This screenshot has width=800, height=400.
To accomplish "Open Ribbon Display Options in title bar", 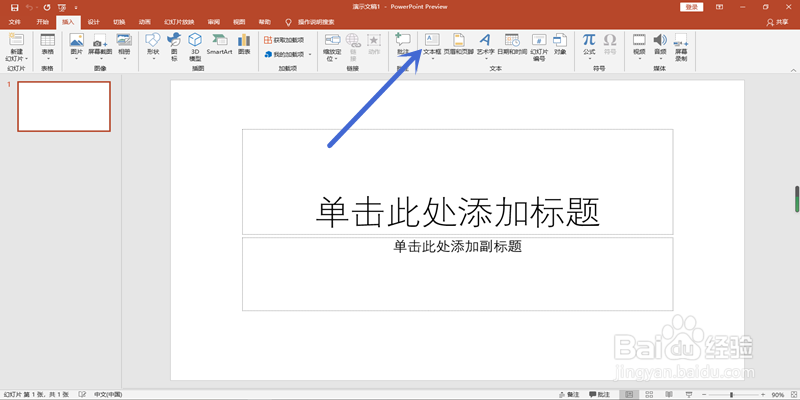I will point(719,7).
